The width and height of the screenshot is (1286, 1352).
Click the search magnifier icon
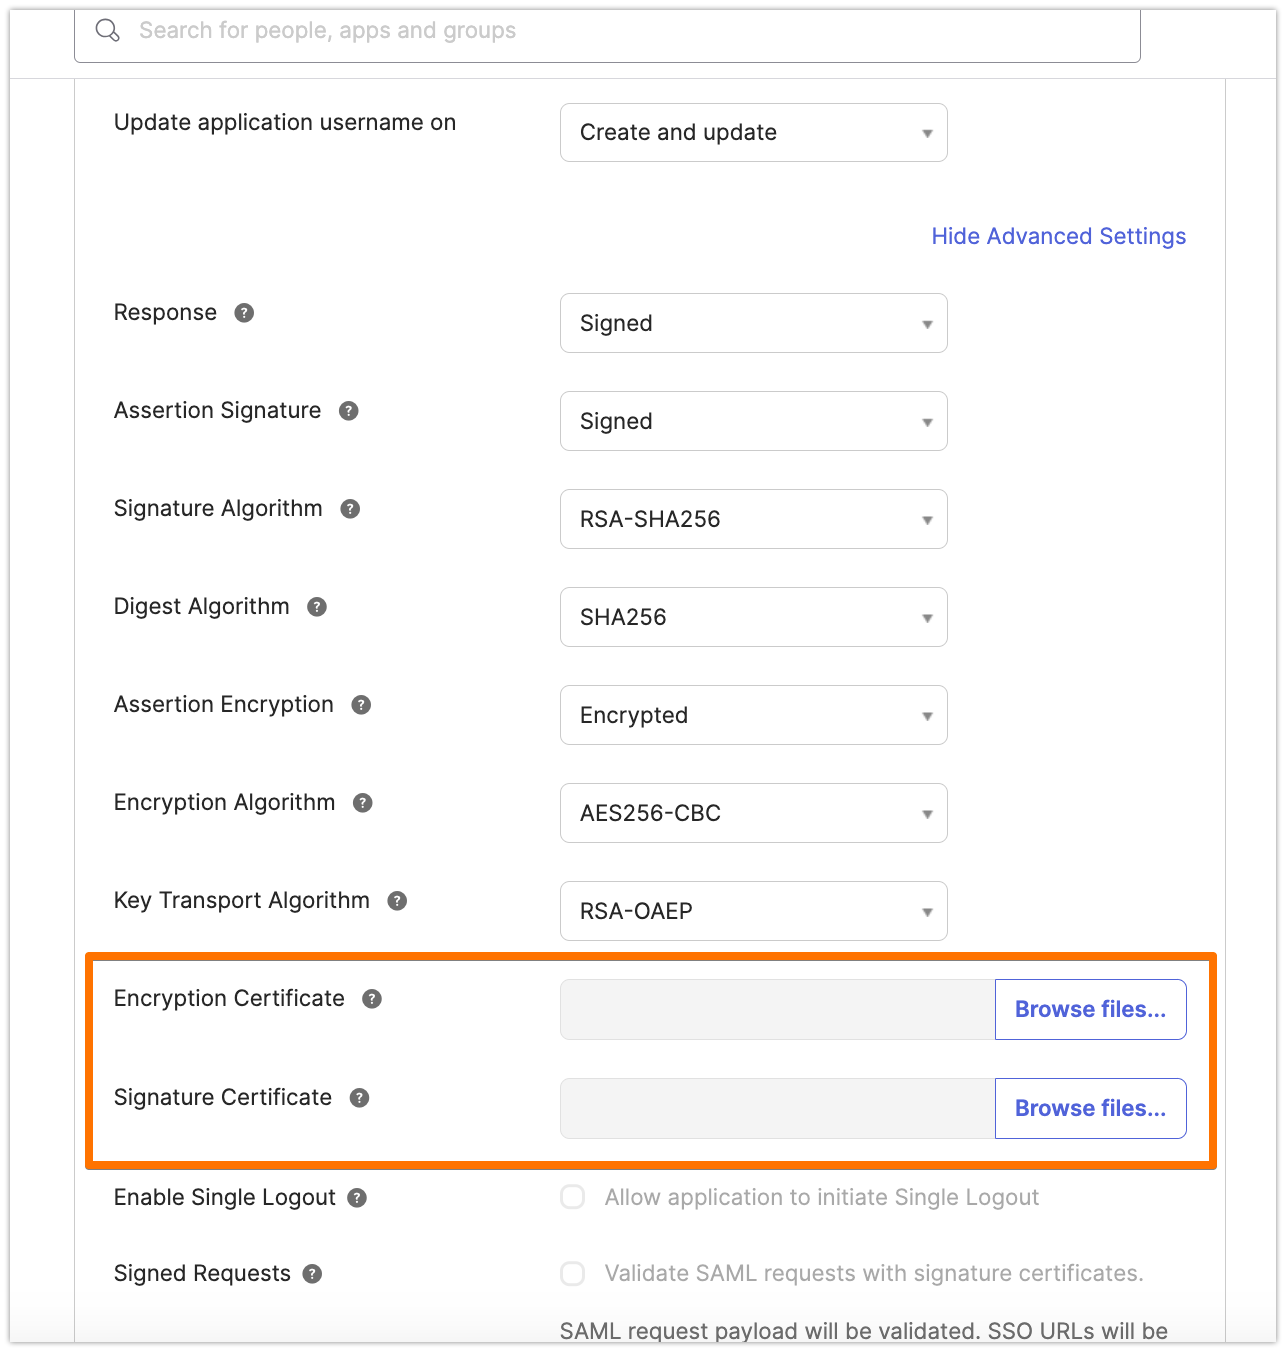coord(107,31)
